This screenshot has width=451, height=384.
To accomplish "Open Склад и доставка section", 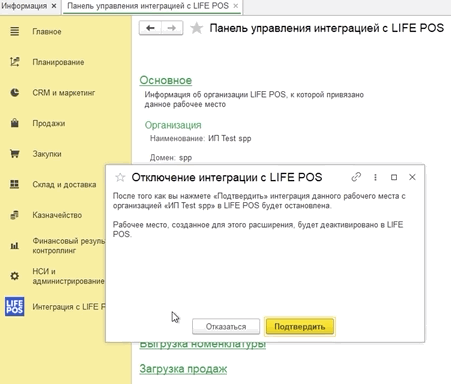I will click(64, 184).
